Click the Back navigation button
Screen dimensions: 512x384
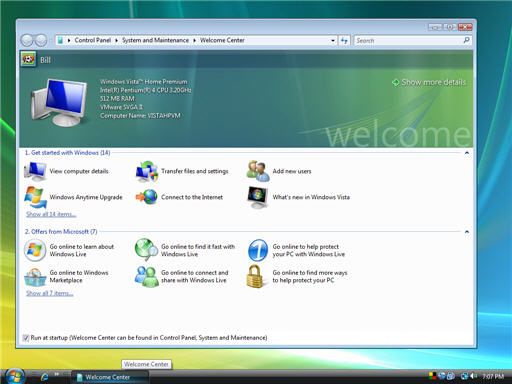(27, 40)
